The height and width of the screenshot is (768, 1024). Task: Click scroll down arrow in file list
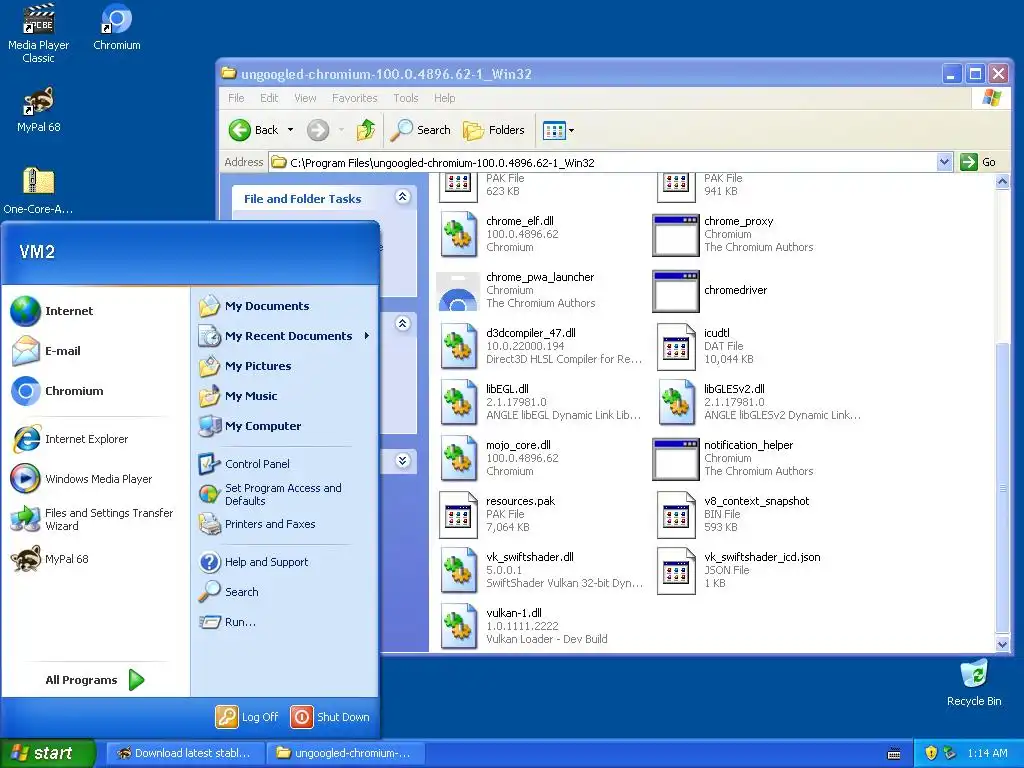[x=1002, y=644]
